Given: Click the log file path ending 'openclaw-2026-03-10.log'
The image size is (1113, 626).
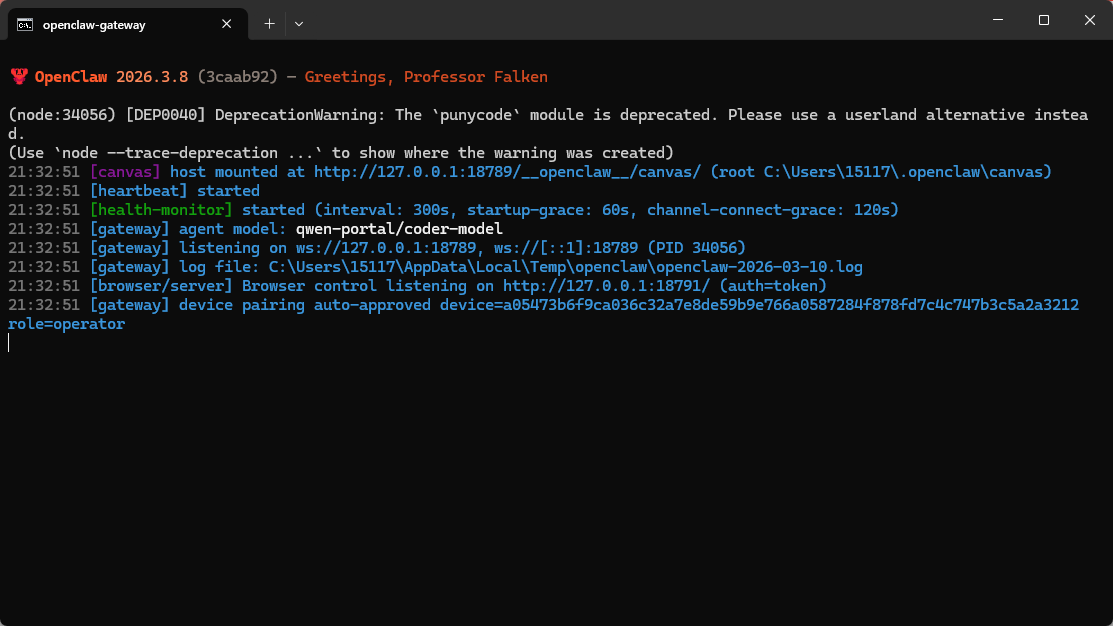Looking at the screenshot, I should click(565, 267).
